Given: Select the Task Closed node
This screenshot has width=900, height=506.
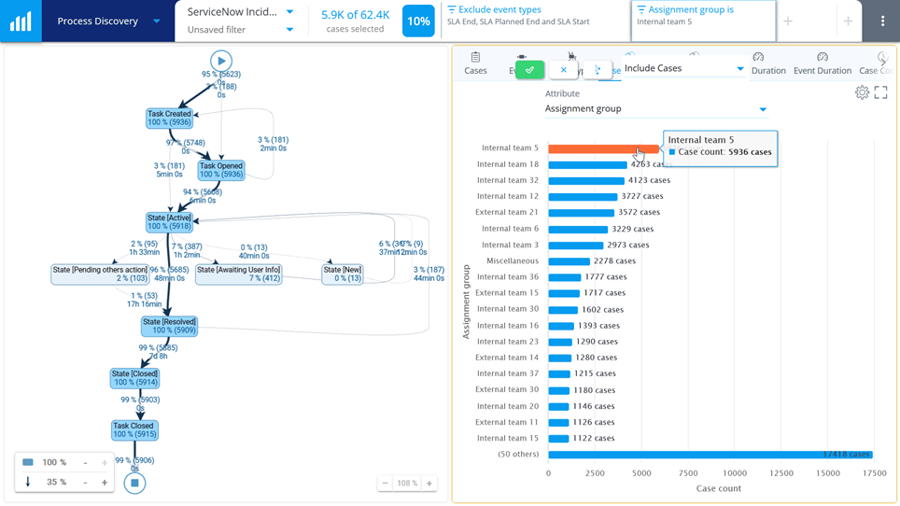Looking at the screenshot, I should (x=134, y=430).
